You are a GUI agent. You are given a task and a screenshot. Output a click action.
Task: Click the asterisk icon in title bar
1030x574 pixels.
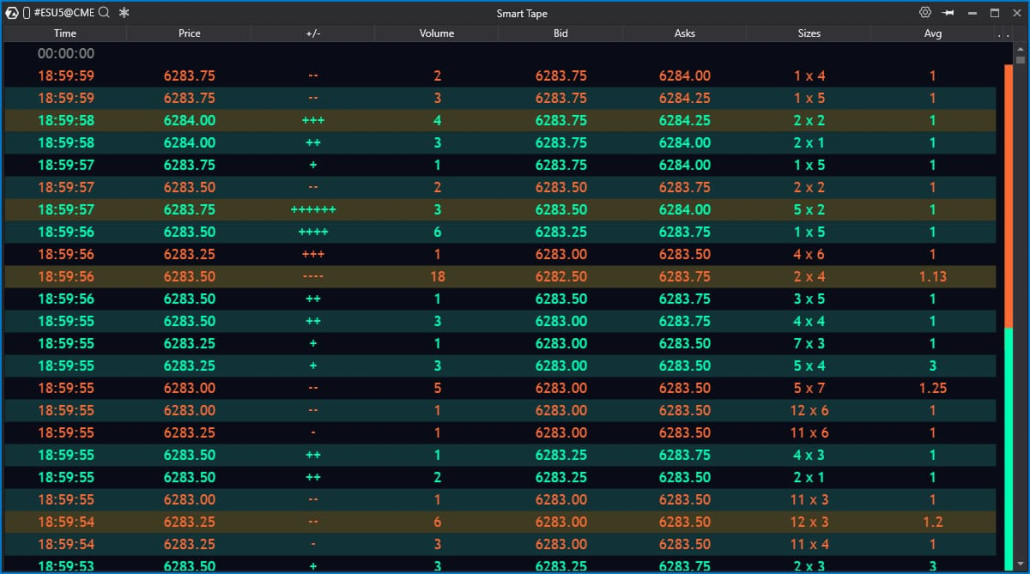tap(123, 13)
